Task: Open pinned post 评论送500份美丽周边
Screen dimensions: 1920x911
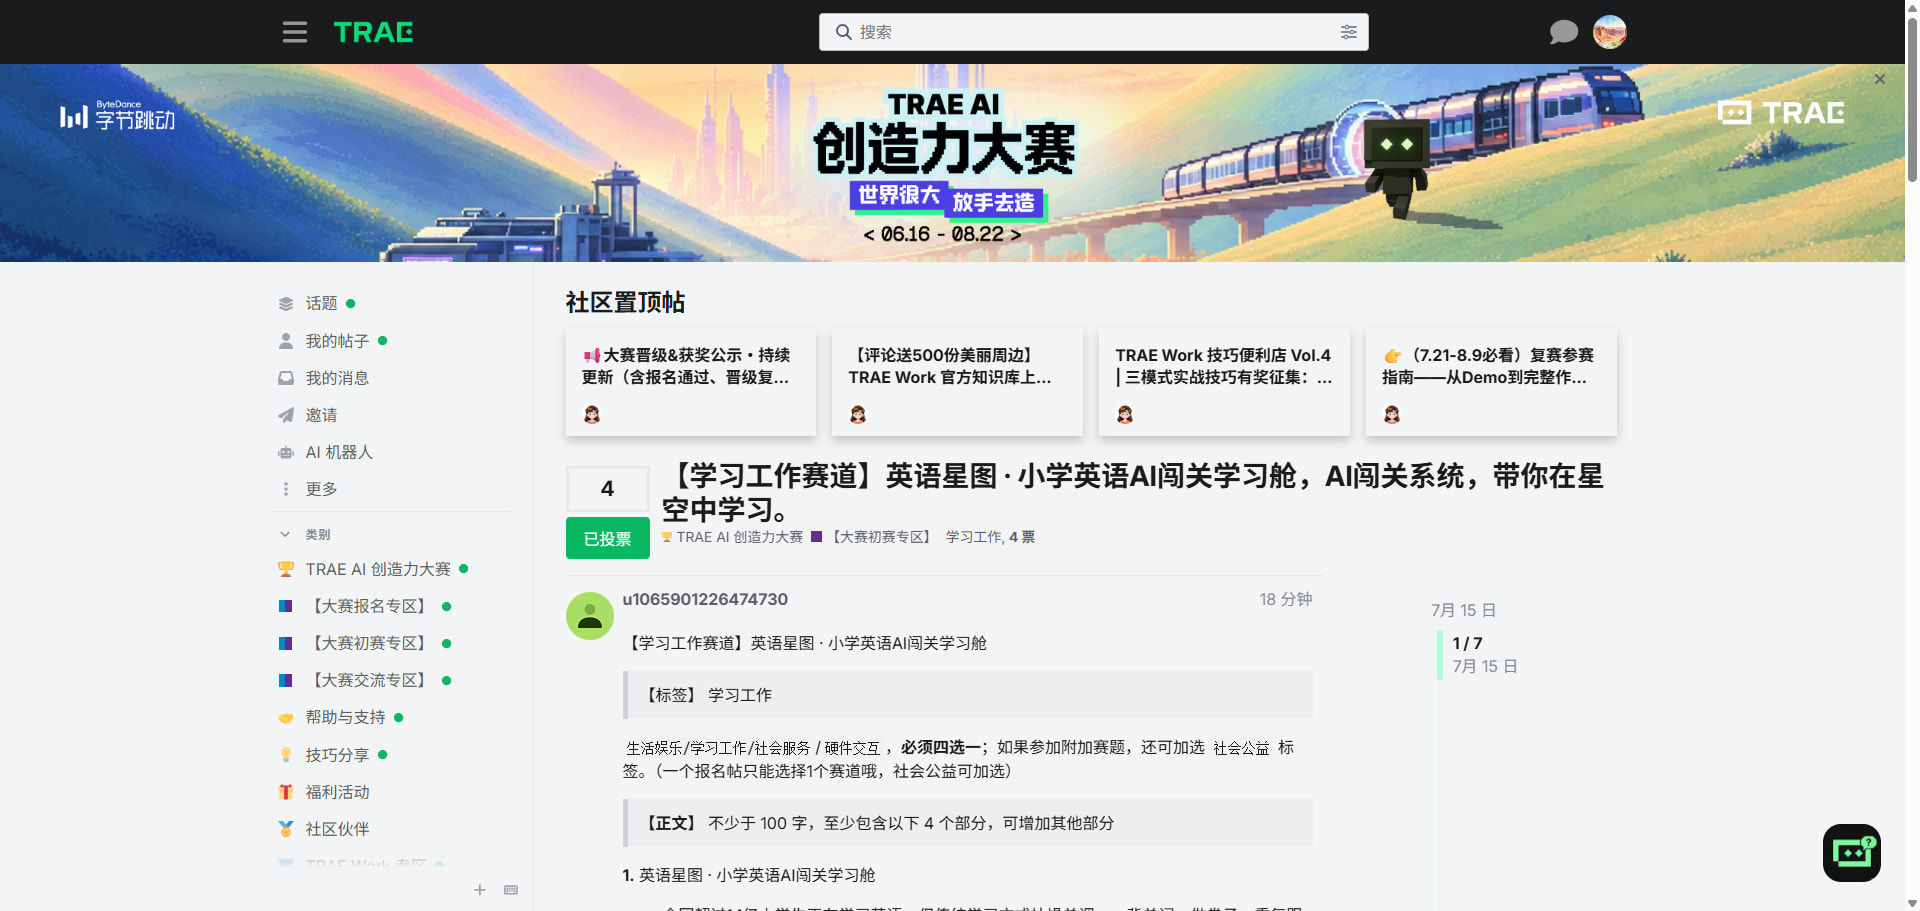Action: click(x=957, y=382)
